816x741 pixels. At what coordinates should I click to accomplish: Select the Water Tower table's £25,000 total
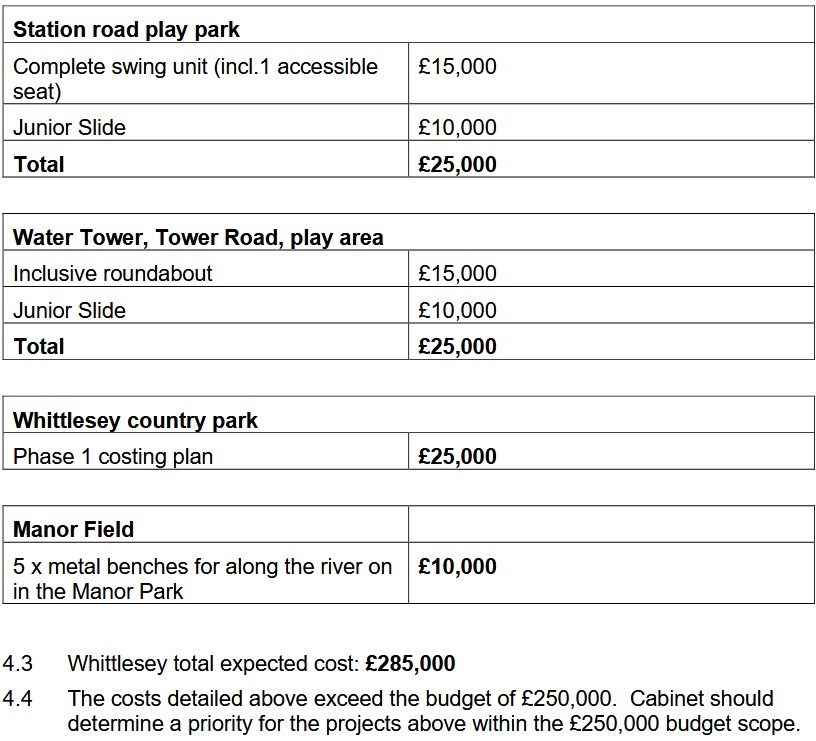[457, 346]
